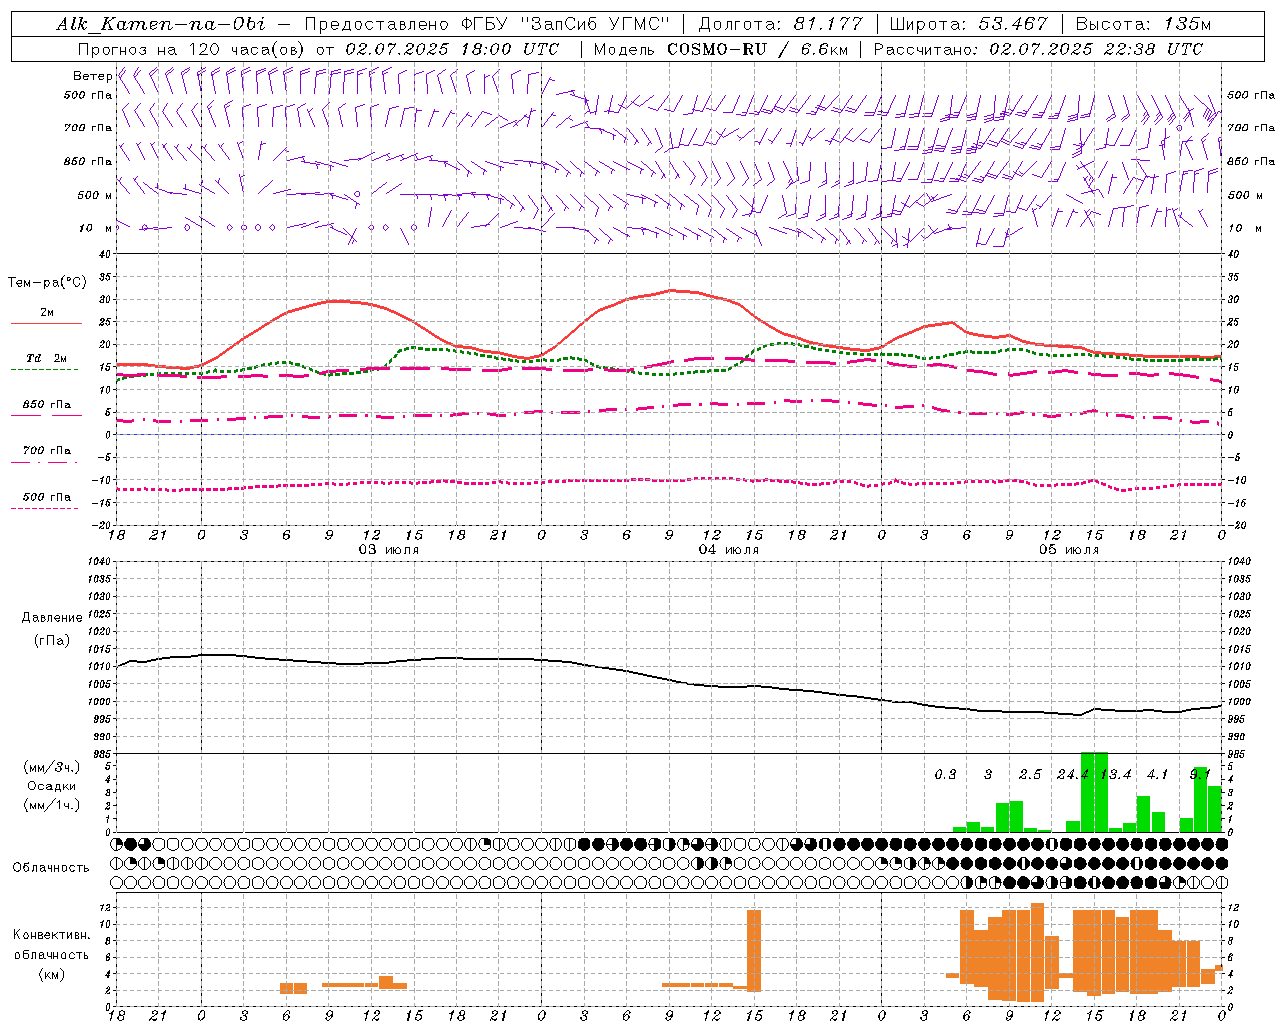The width and height of the screenshot is (1280, 1024).
Task: Click the station name Alk_Kamen-na-Obi
Action: point(161,24)
